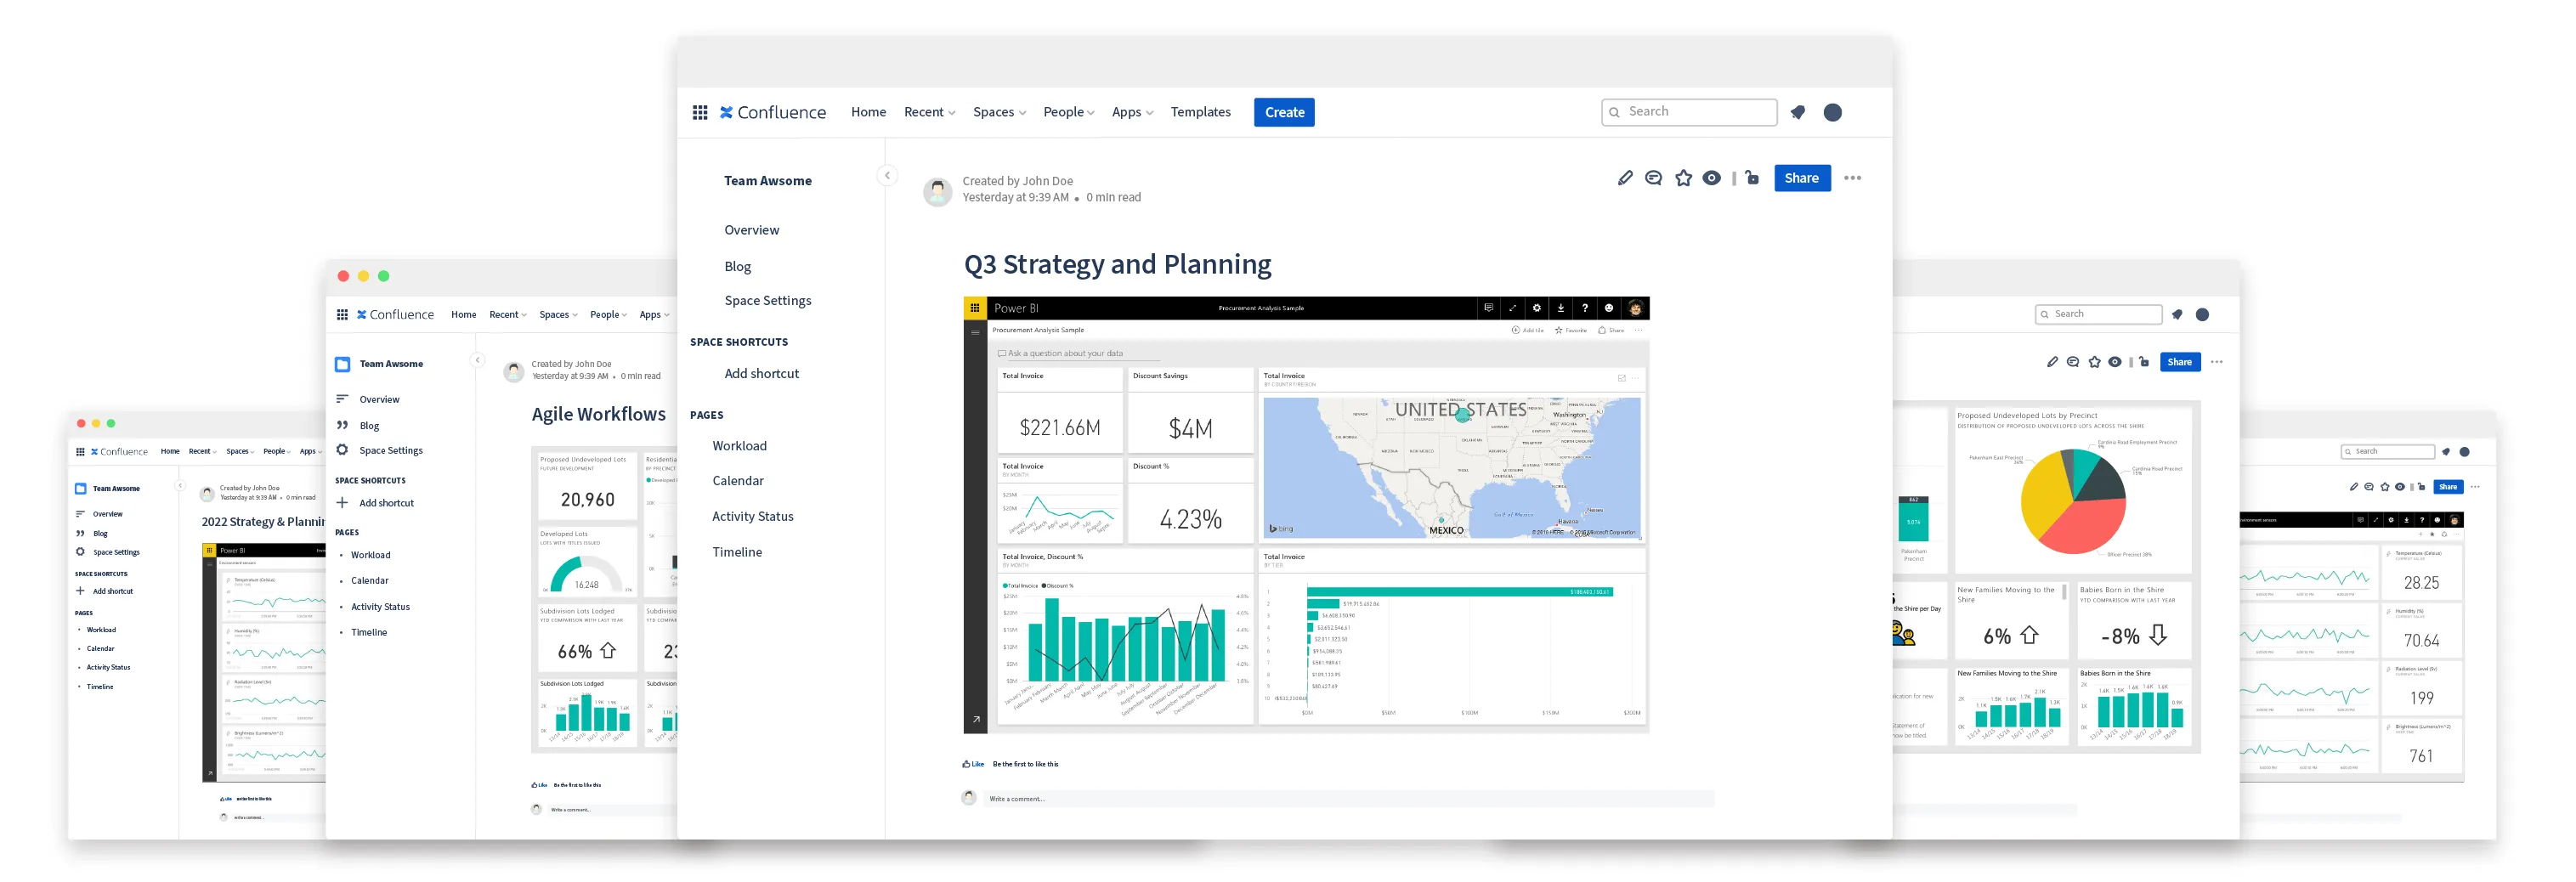This screenshot has height=882, width=2576.
Task: Click Add tile in the Power BI dashboard
Action: tap(1527, 330)
